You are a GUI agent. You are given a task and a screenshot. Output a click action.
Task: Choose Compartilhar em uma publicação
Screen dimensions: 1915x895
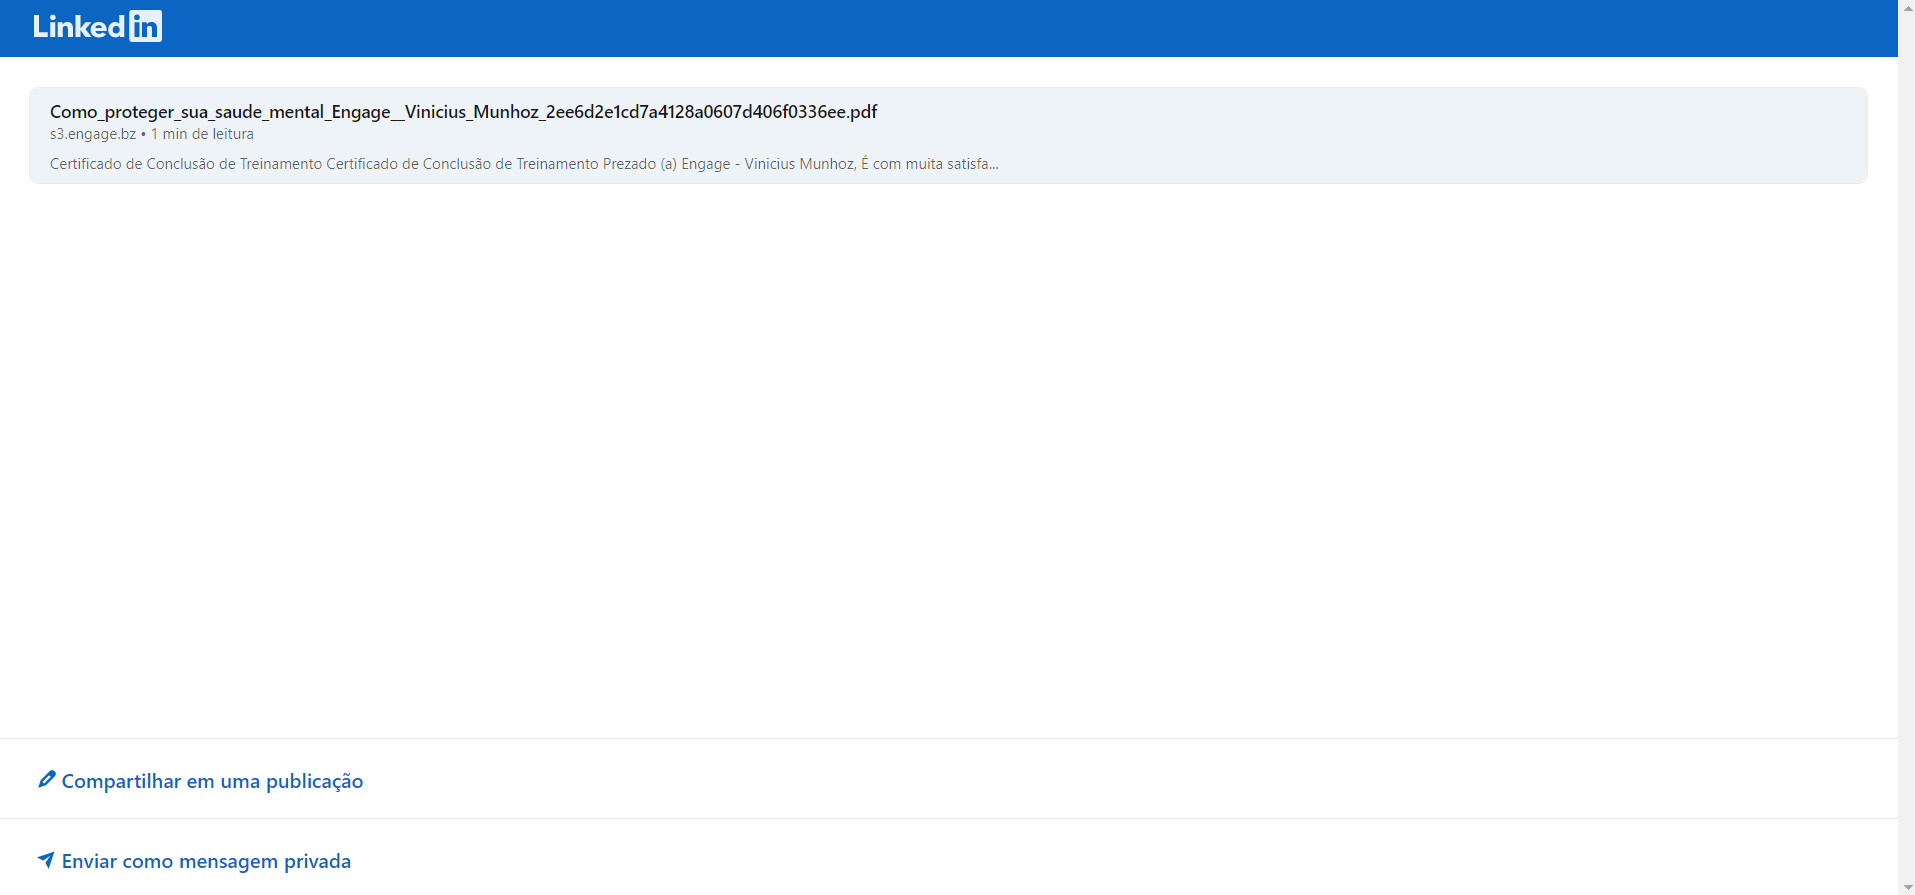click(x=212, y=781)
